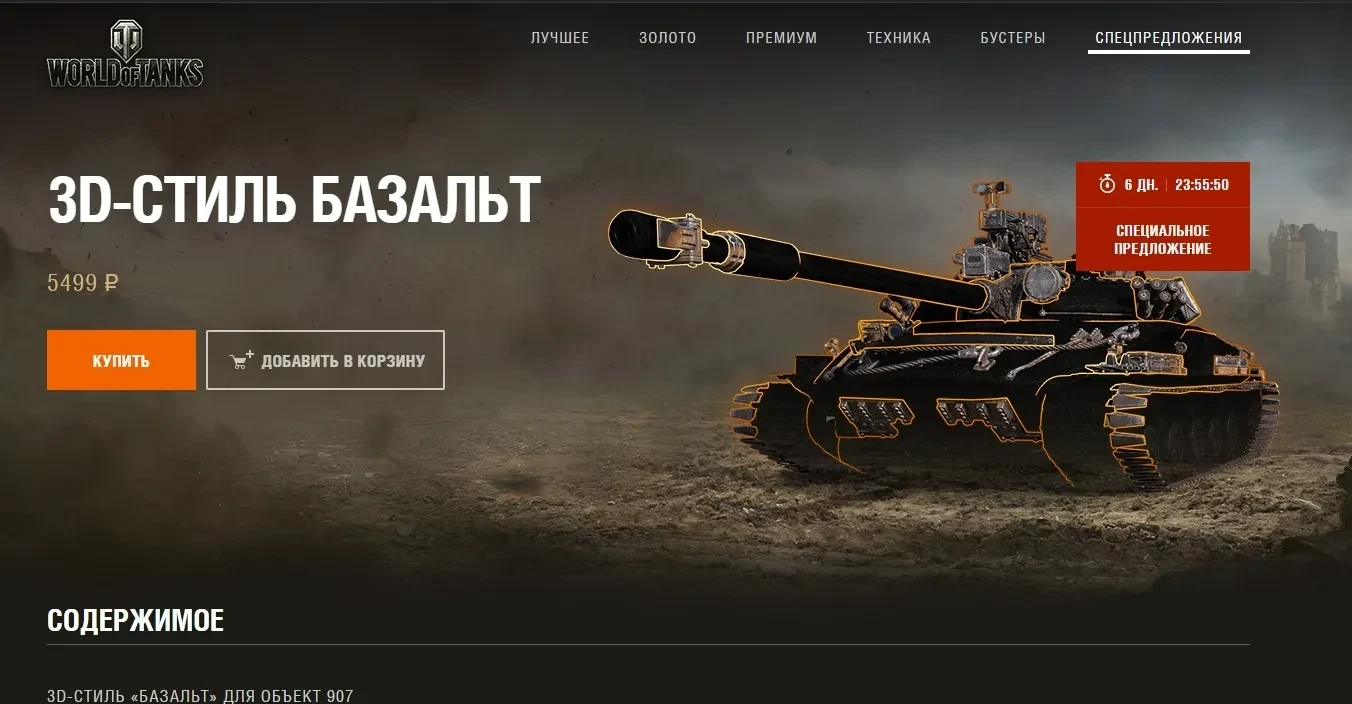Click the stopwatch icon in offer timer
1352x704 pixels.
(x=1106, y=184)
